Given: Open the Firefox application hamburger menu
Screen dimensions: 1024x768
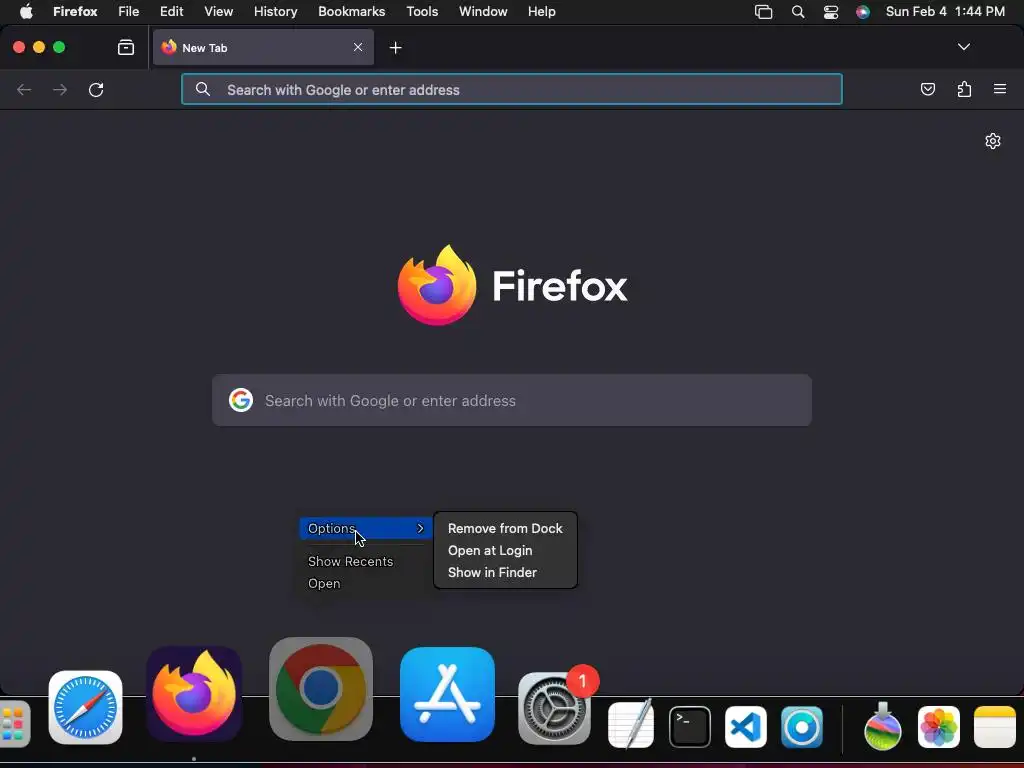Looking at the screenshot, I should pyautogui.click(x=1000, y=89).
